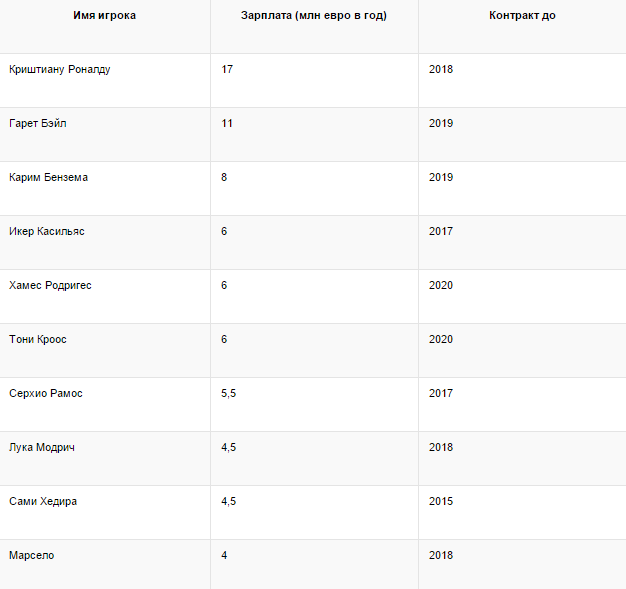Click the Сами Хедира name cell

pyautogui.click(x=43, y=502)
